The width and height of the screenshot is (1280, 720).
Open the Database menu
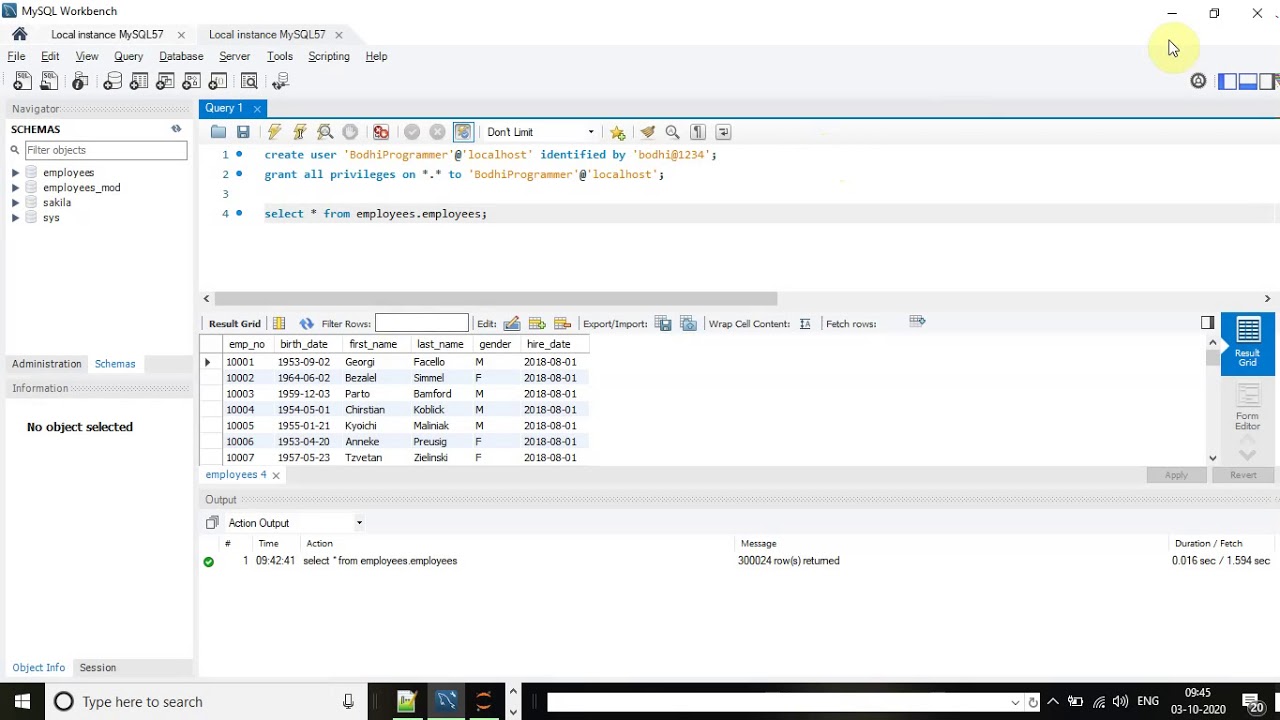(181, 56)
